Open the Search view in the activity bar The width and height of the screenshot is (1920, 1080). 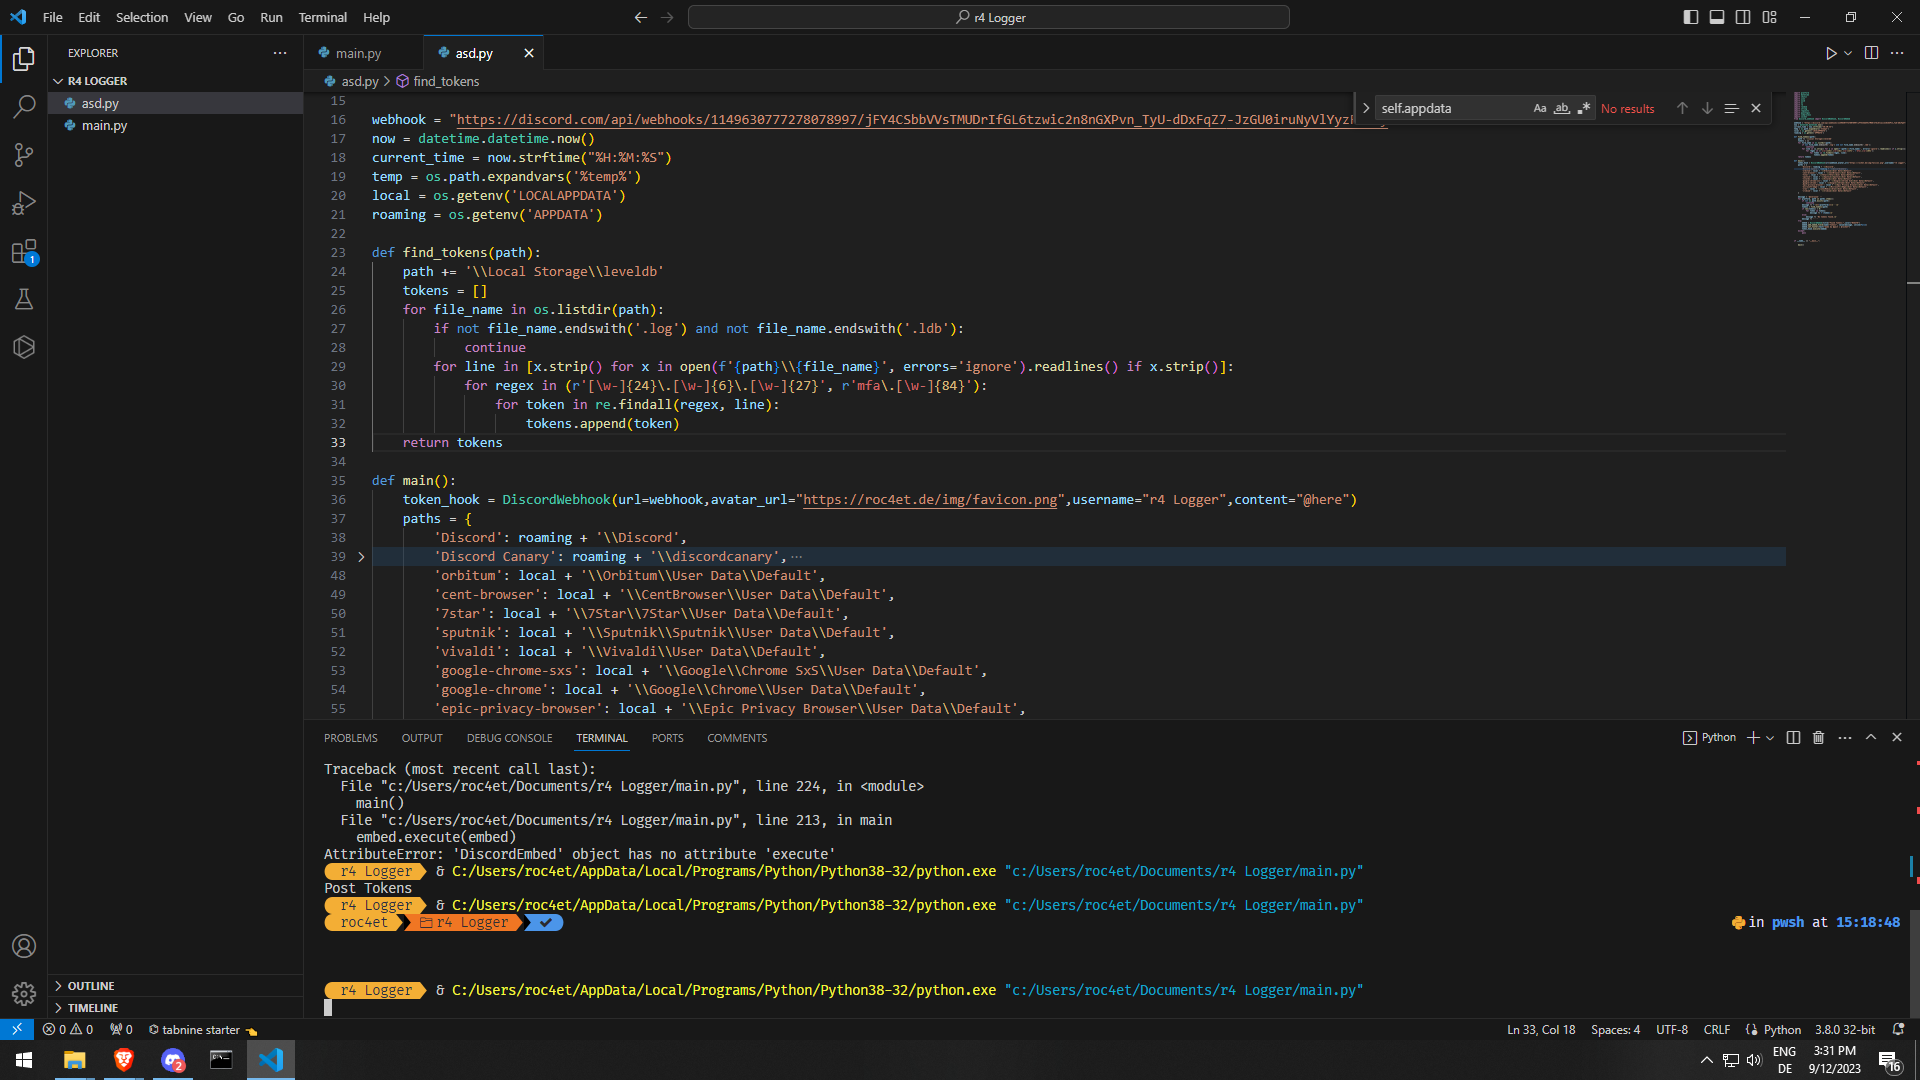(24, 106)
